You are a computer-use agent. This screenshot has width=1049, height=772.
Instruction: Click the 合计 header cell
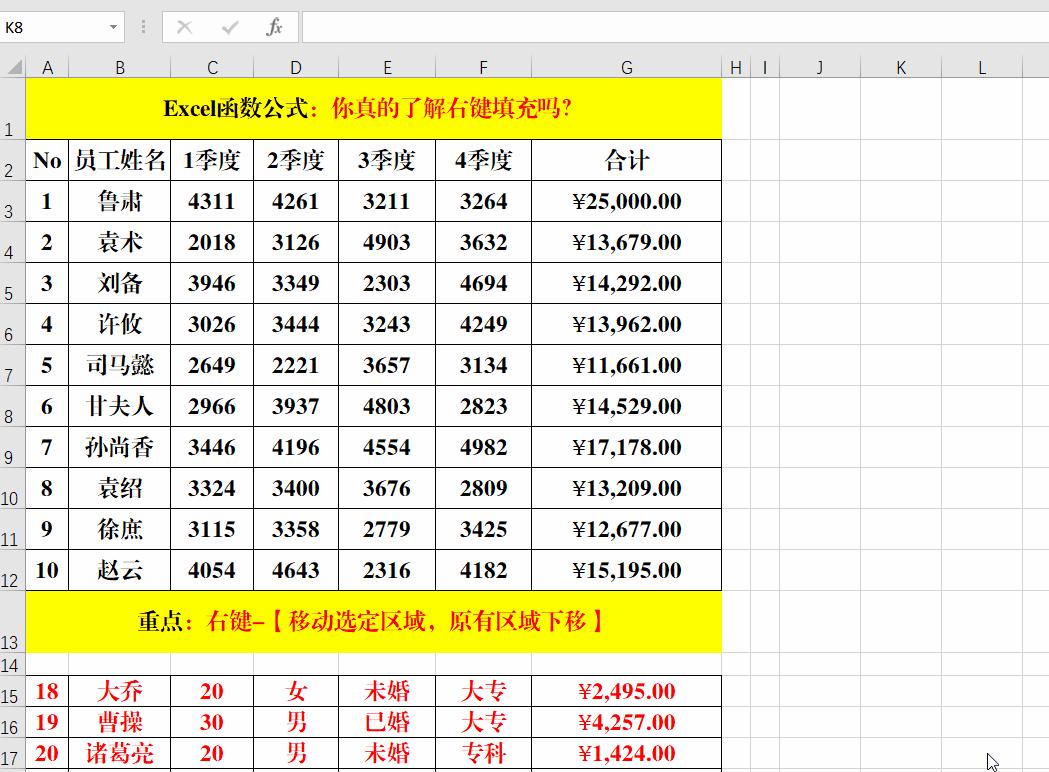tap(627, 160)
